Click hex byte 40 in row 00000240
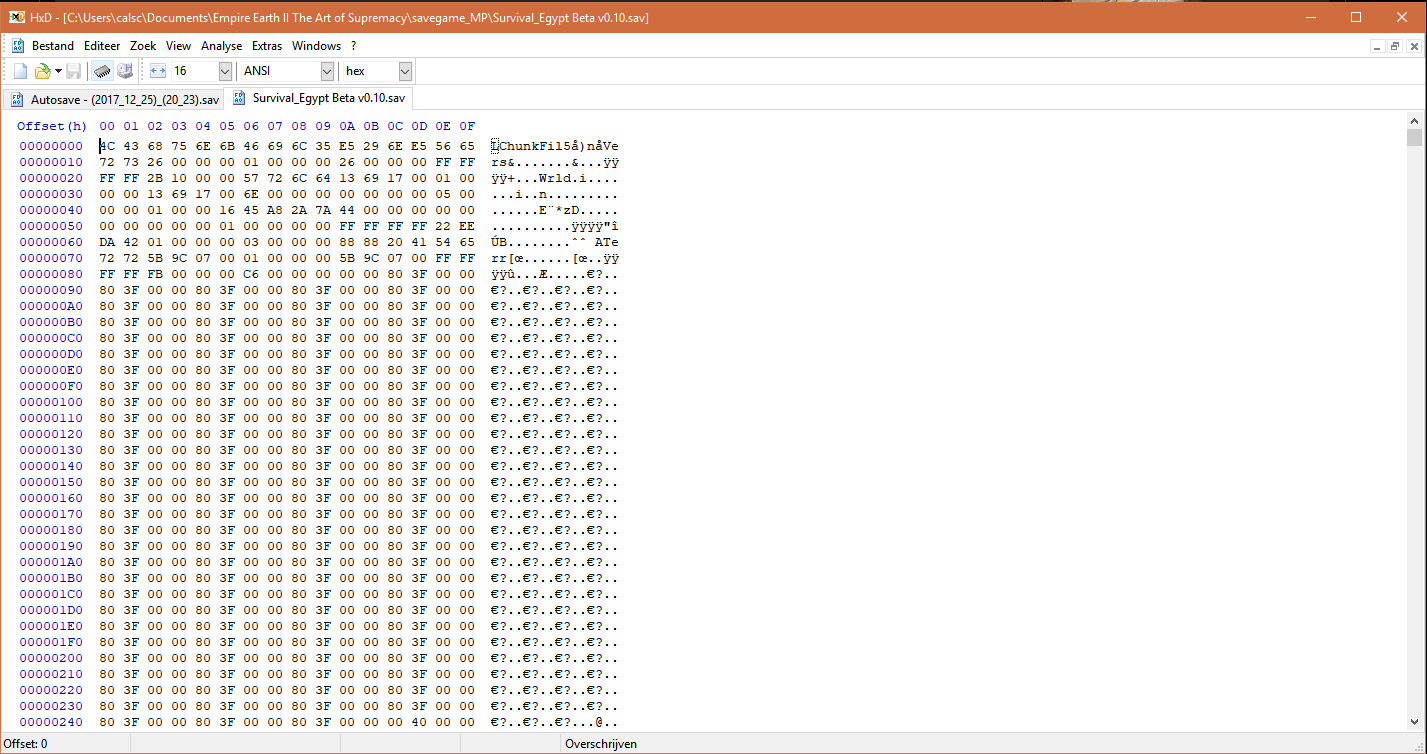 click(419, 722)
